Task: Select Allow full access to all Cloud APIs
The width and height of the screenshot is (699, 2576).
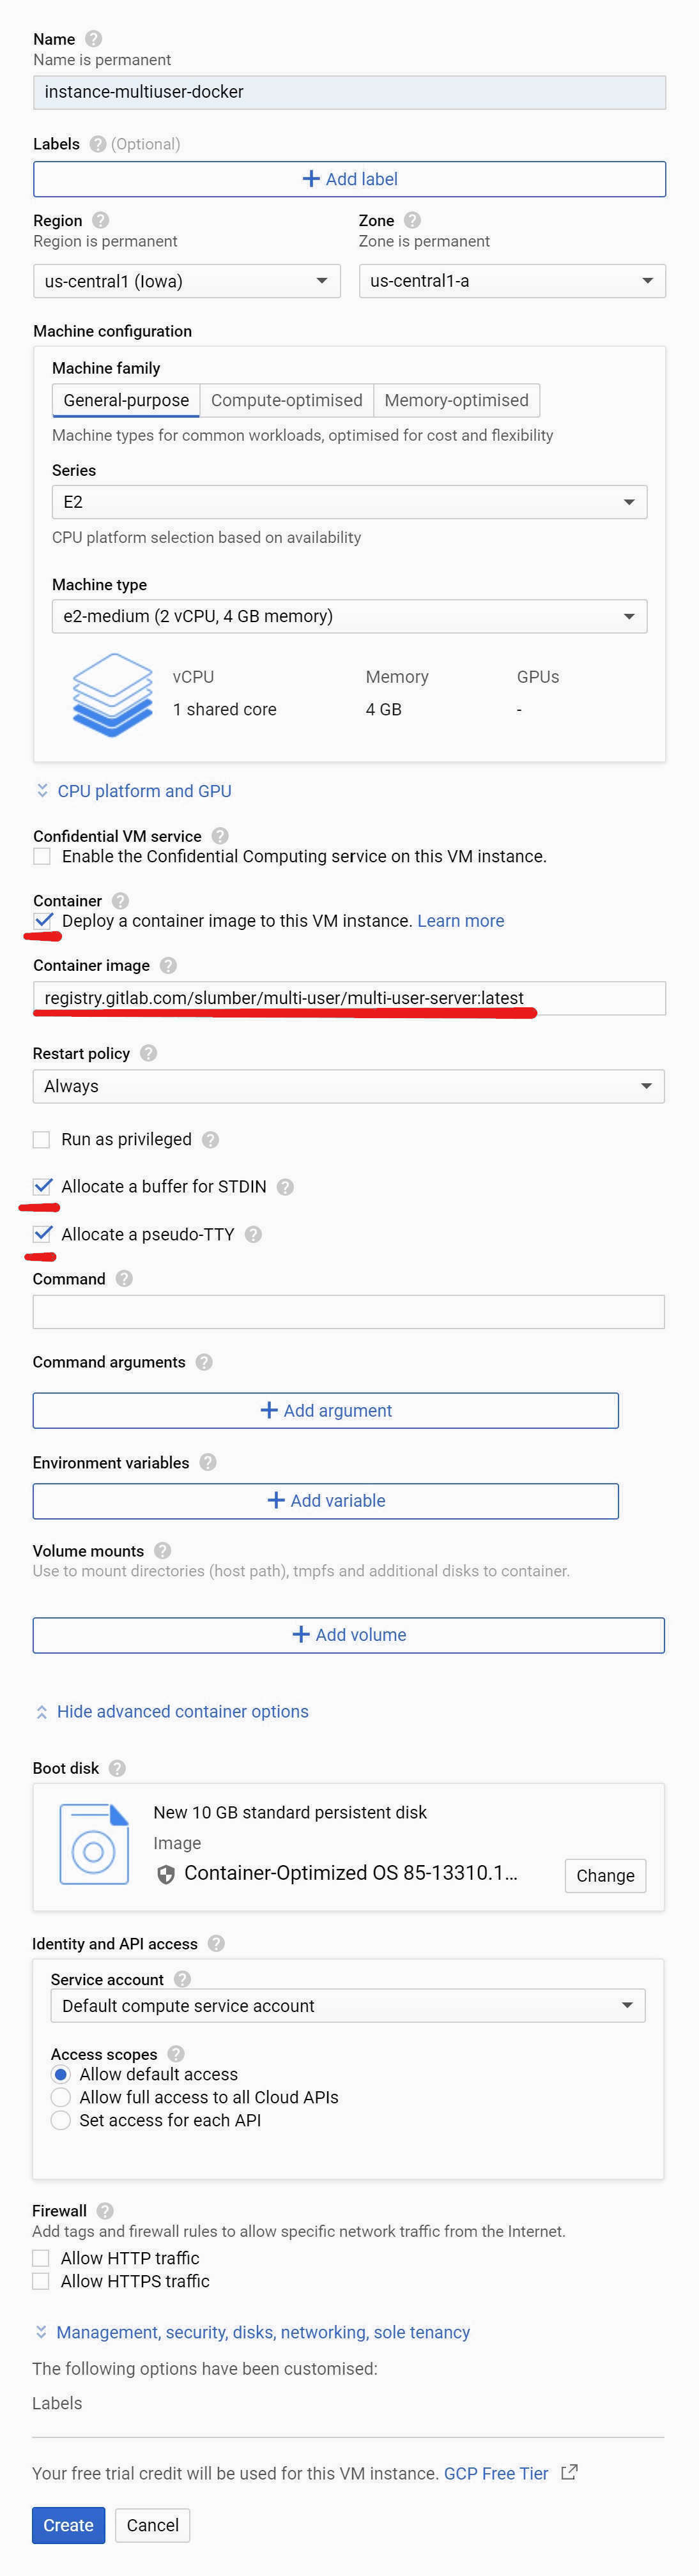Action: 60,2097
